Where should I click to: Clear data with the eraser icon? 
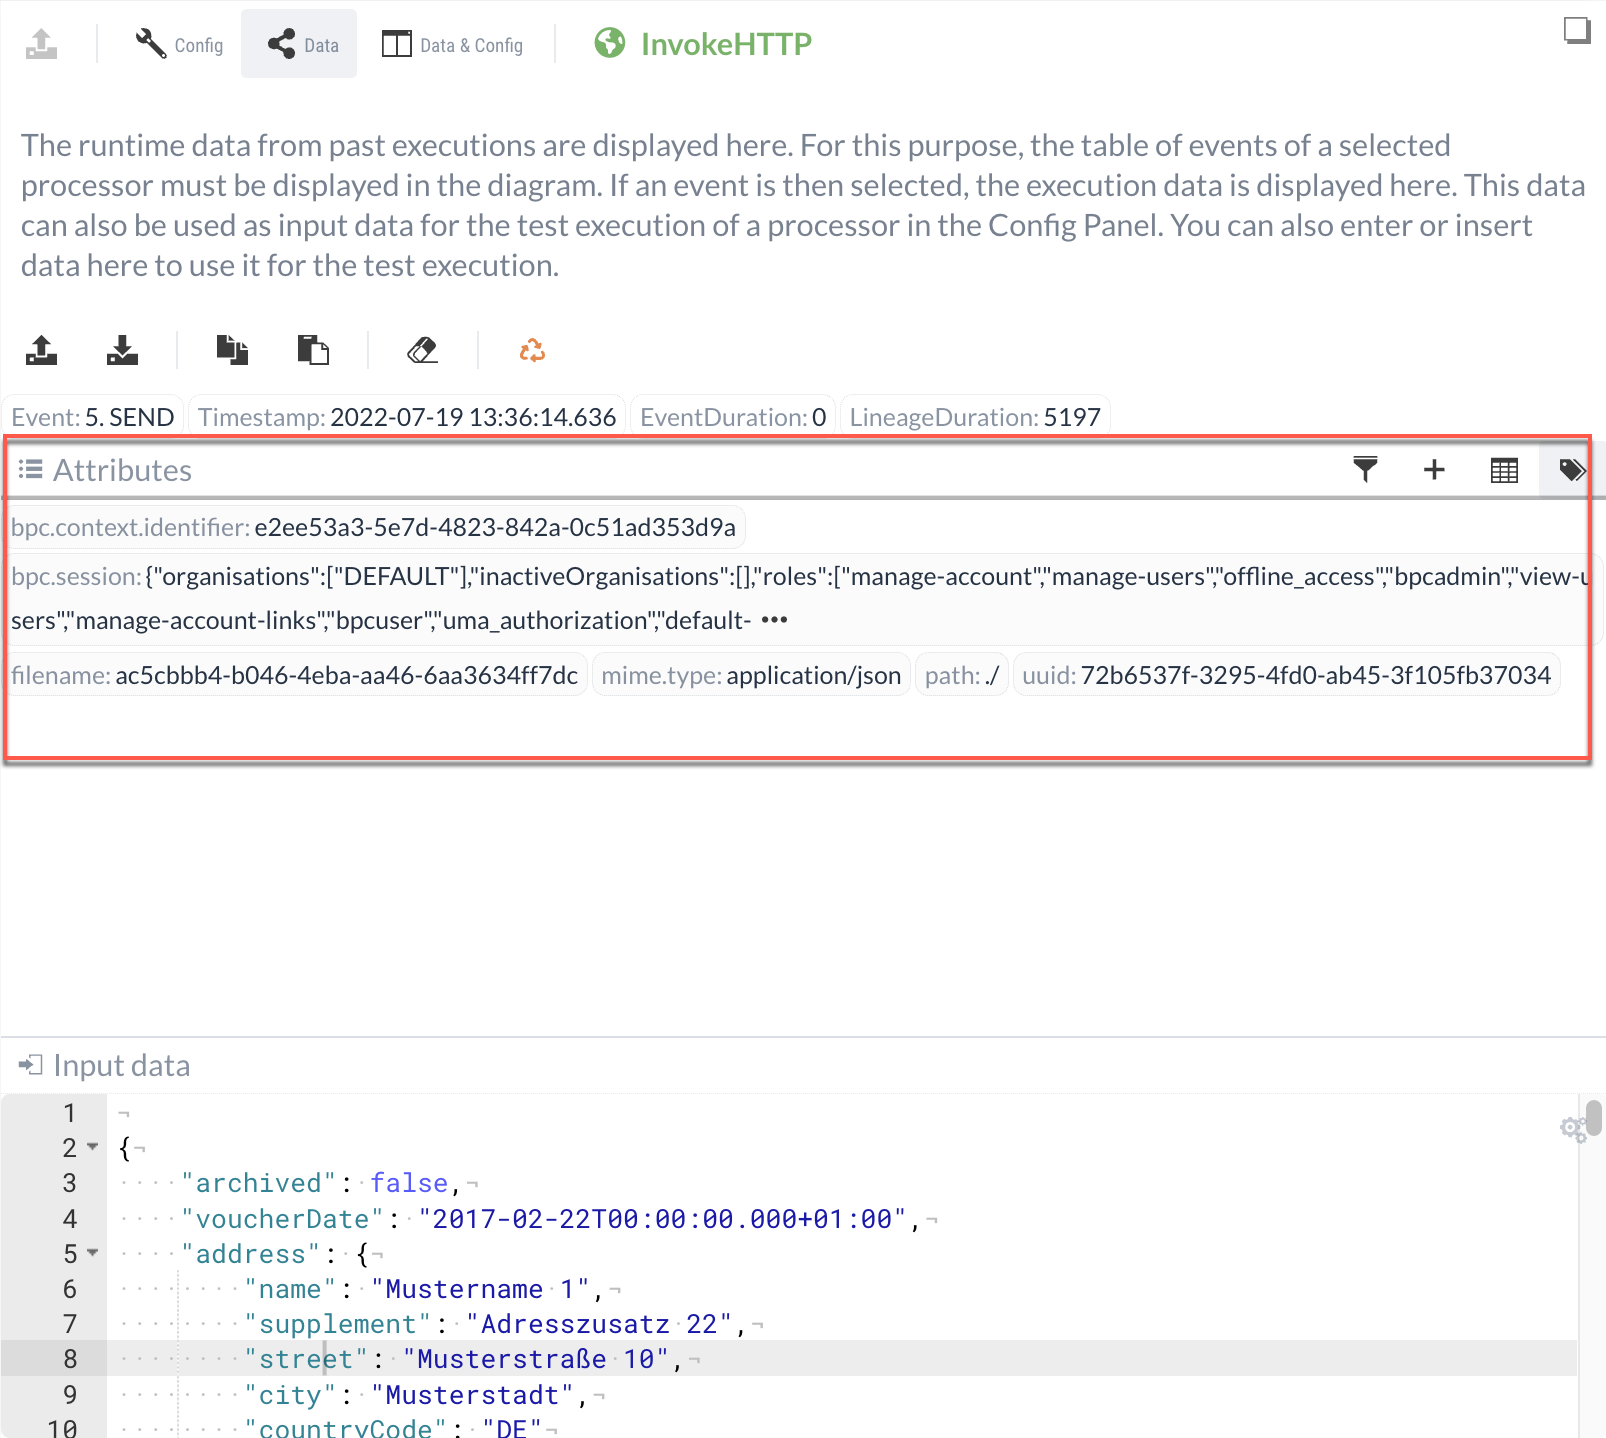tap(423, 350)
